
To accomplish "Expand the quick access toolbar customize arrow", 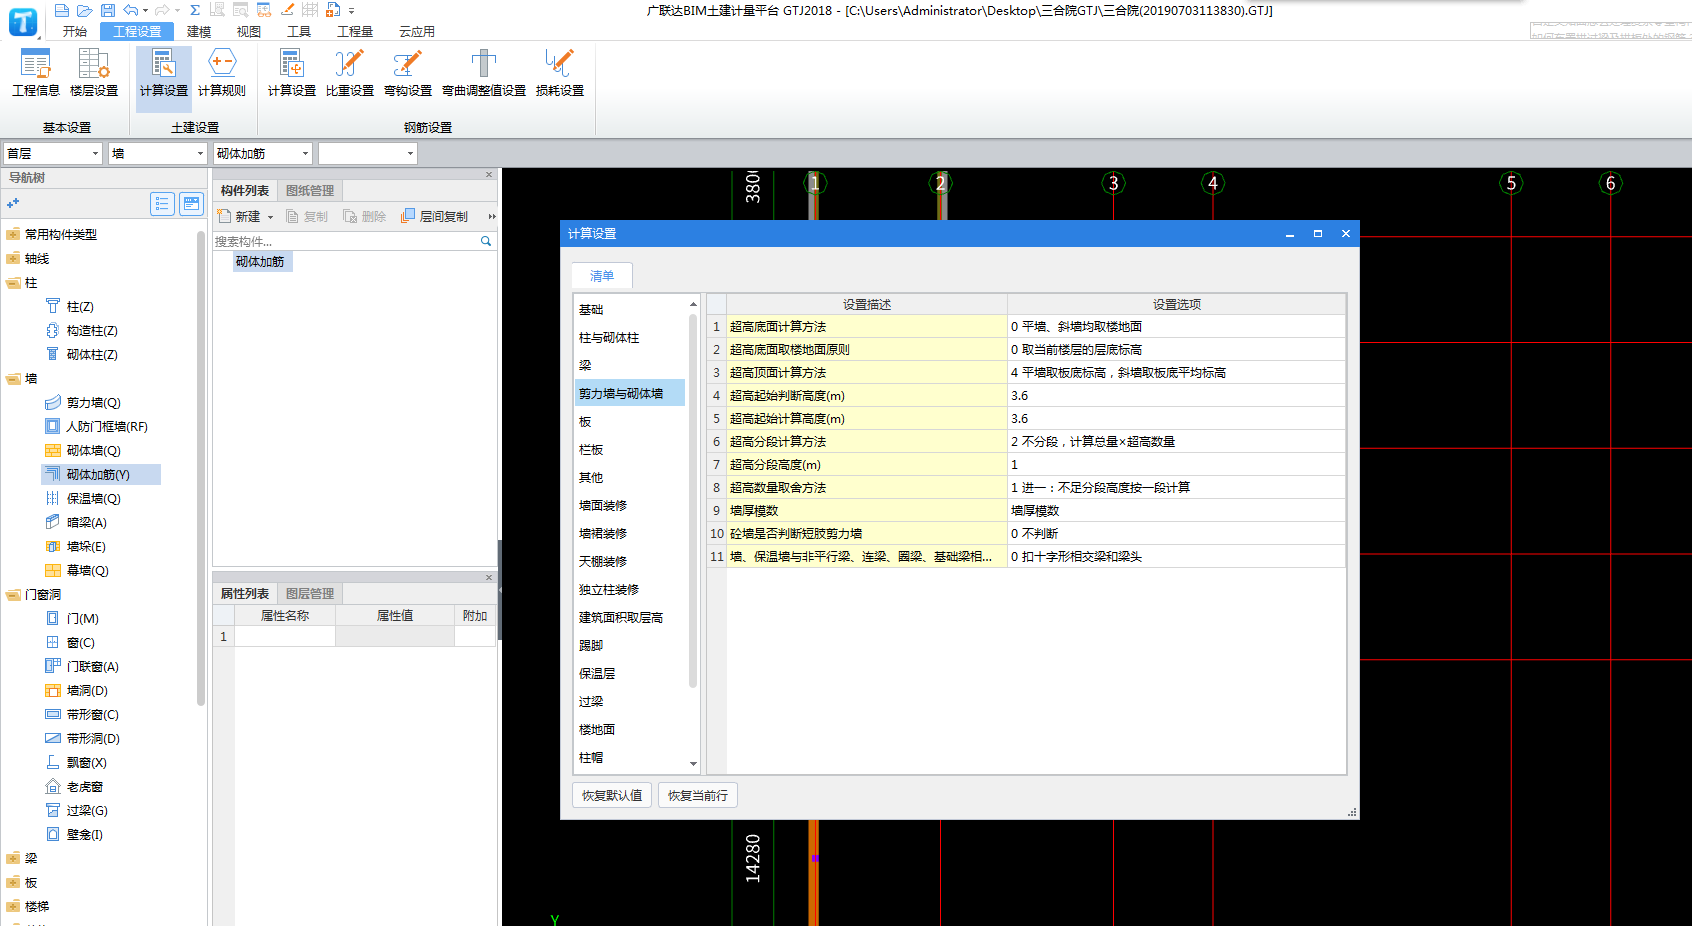I will (352, 11).
